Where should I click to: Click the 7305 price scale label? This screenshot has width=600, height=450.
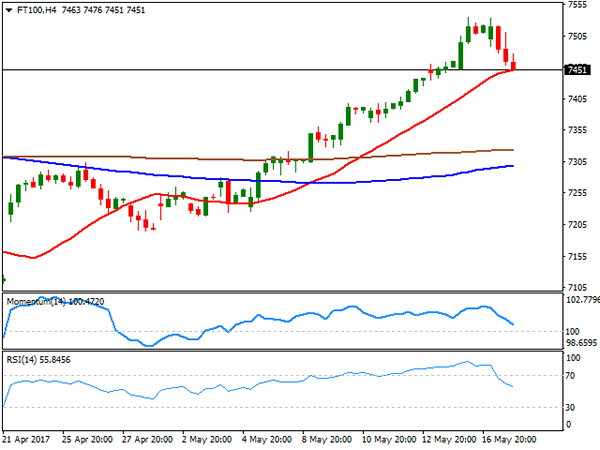pos(577,162)
